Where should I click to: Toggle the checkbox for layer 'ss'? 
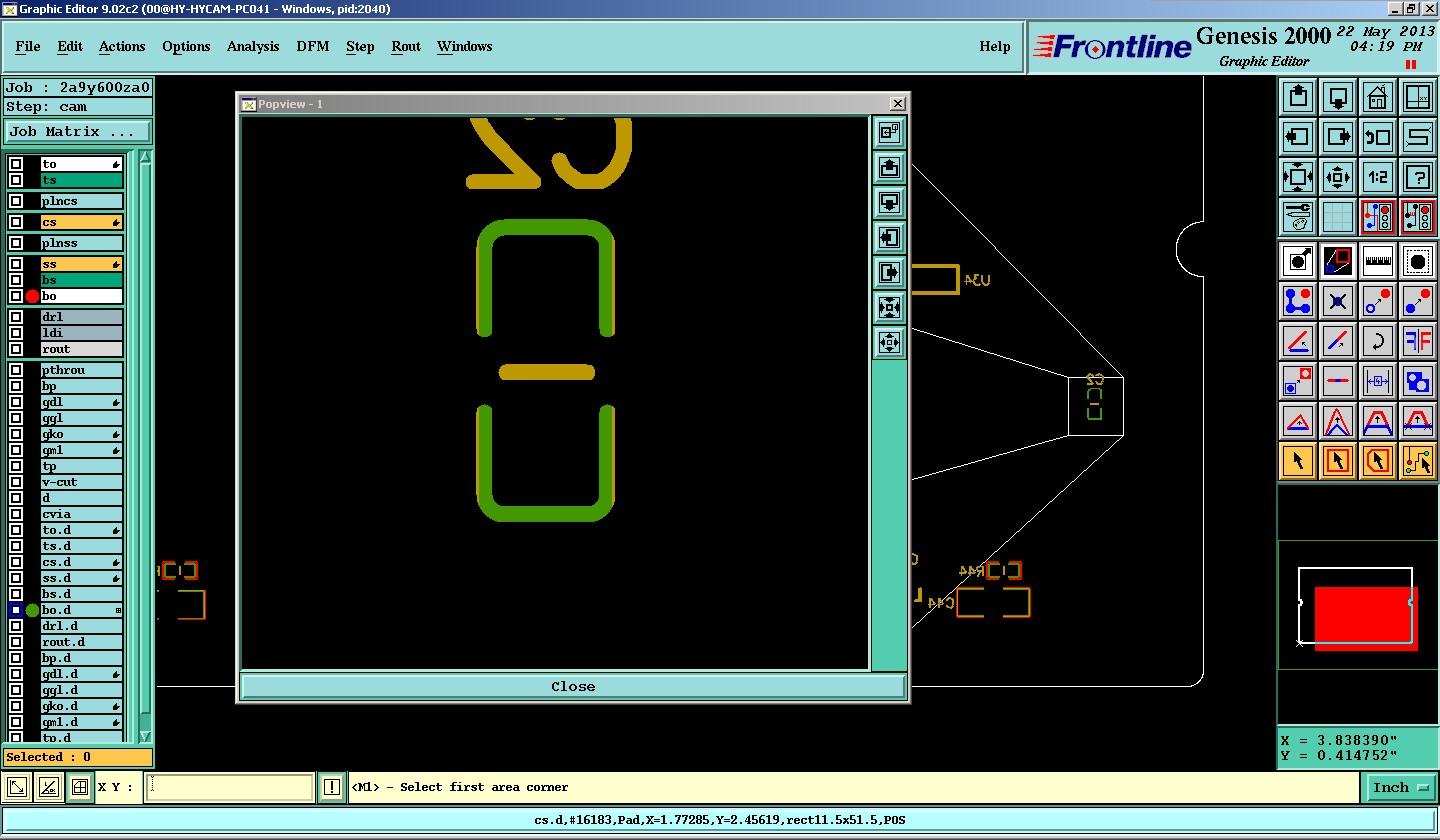click(16, 264)
